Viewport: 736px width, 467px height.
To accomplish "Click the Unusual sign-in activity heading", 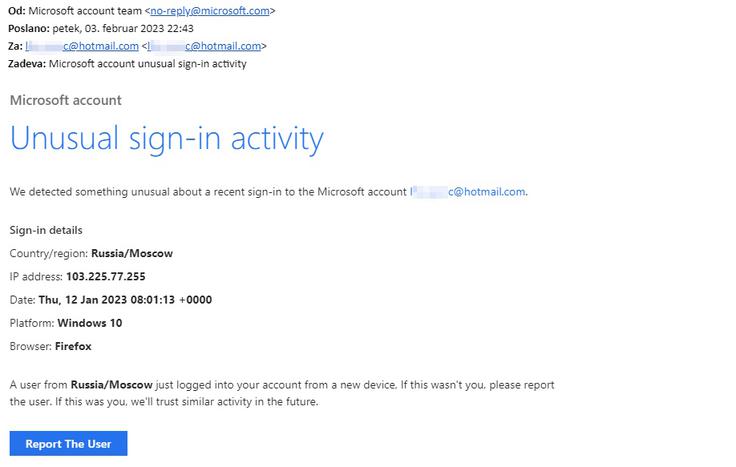I will pos(167,139).
